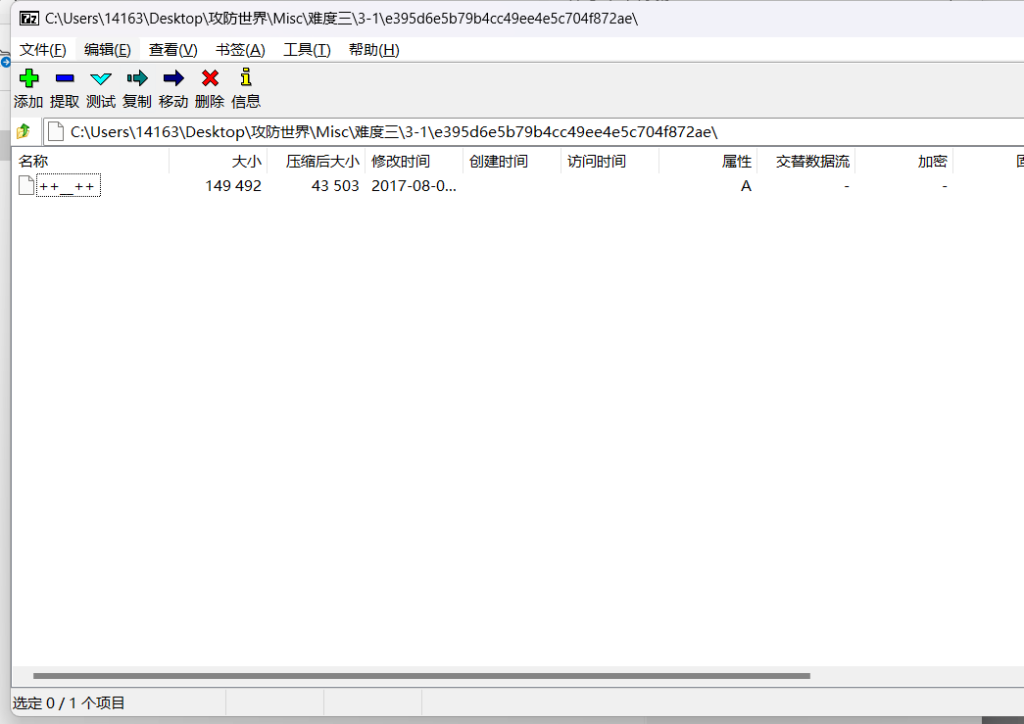The image size is (1024, 724).
Task: Open the 帮助(H) help menu
Action: coord(374,50)
